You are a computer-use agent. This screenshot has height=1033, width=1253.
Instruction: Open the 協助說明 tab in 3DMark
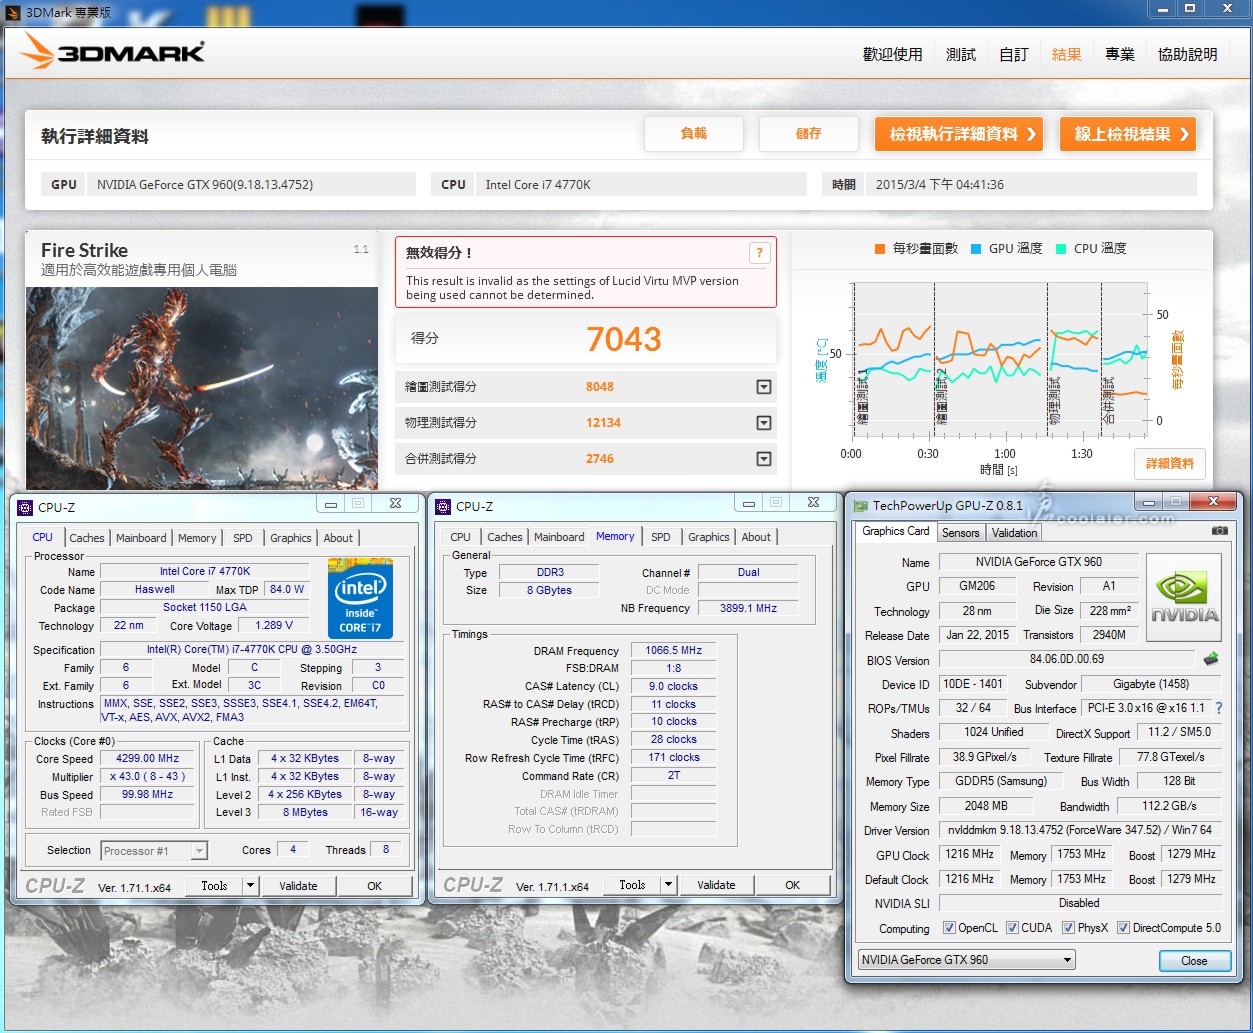click(1187, 54)
